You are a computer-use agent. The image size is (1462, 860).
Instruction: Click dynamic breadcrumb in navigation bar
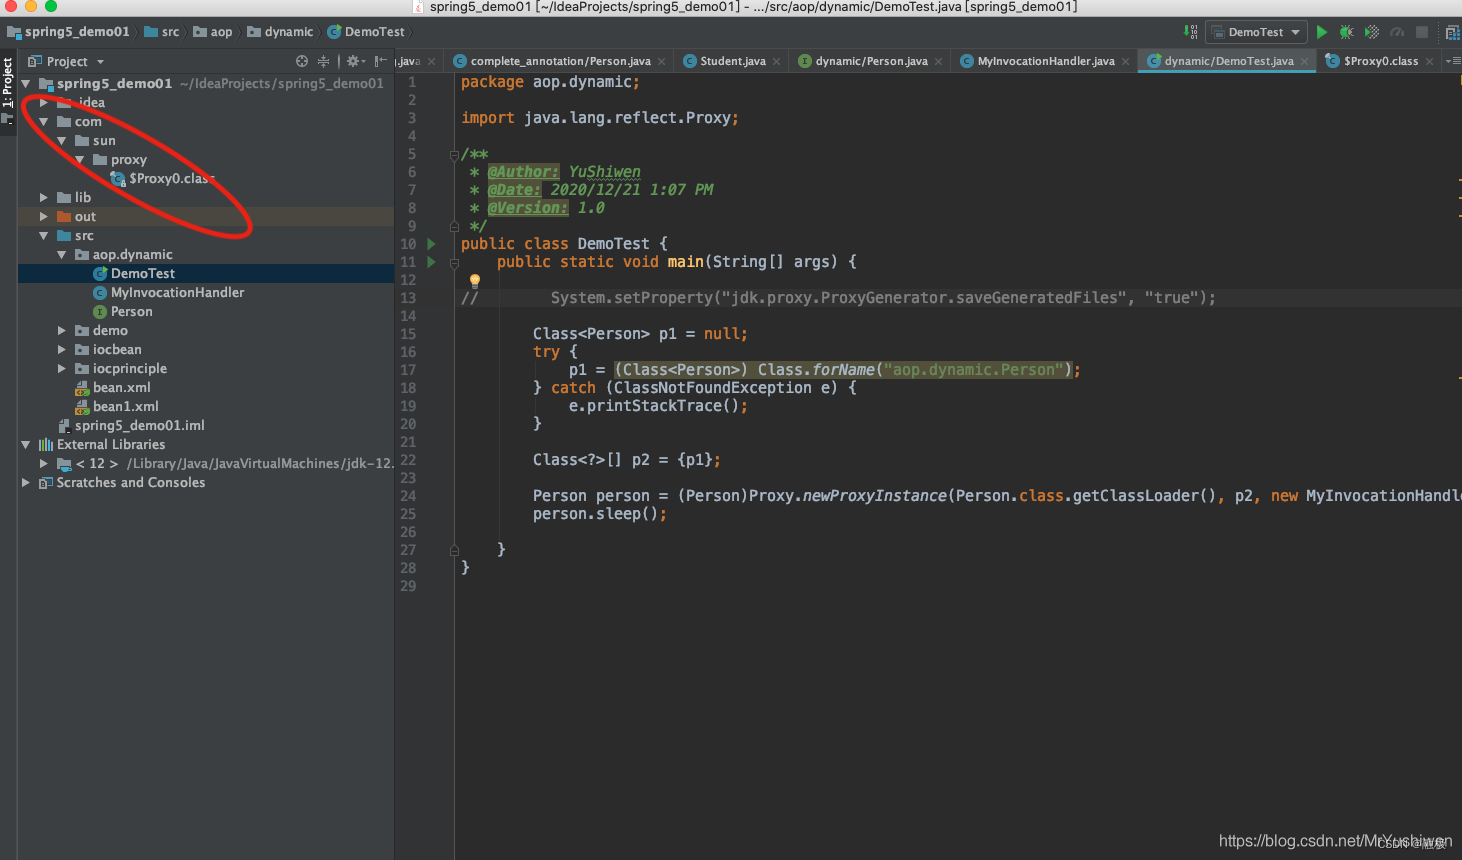point(280,32)
